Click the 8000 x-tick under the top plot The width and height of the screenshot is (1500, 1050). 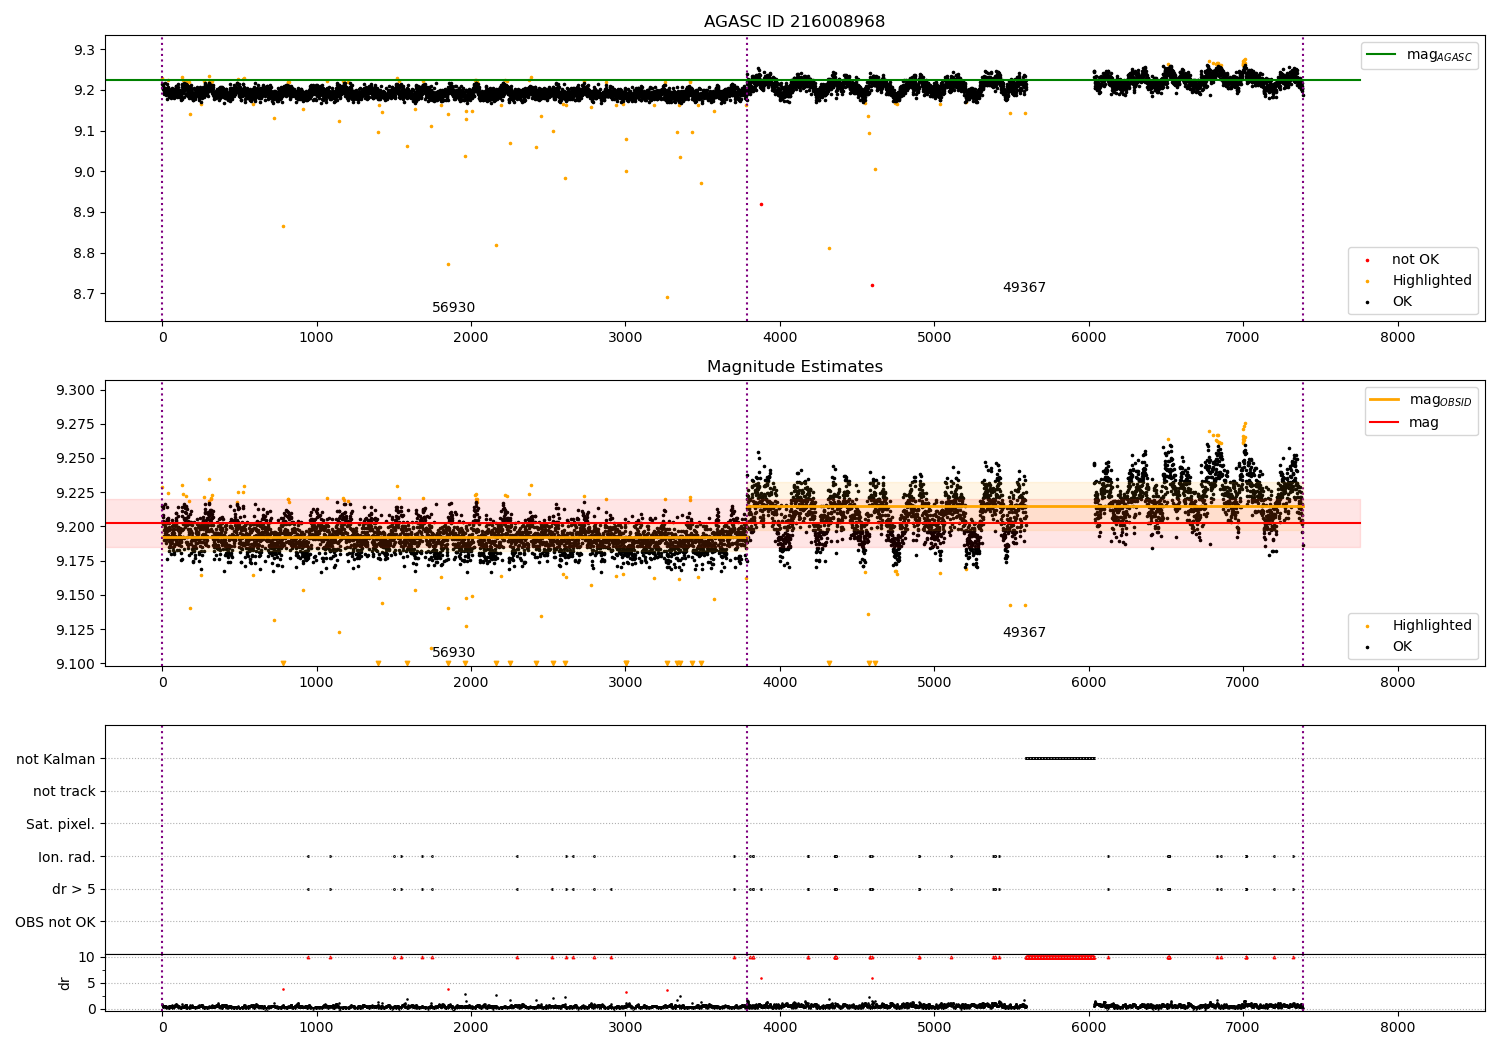1397,338
